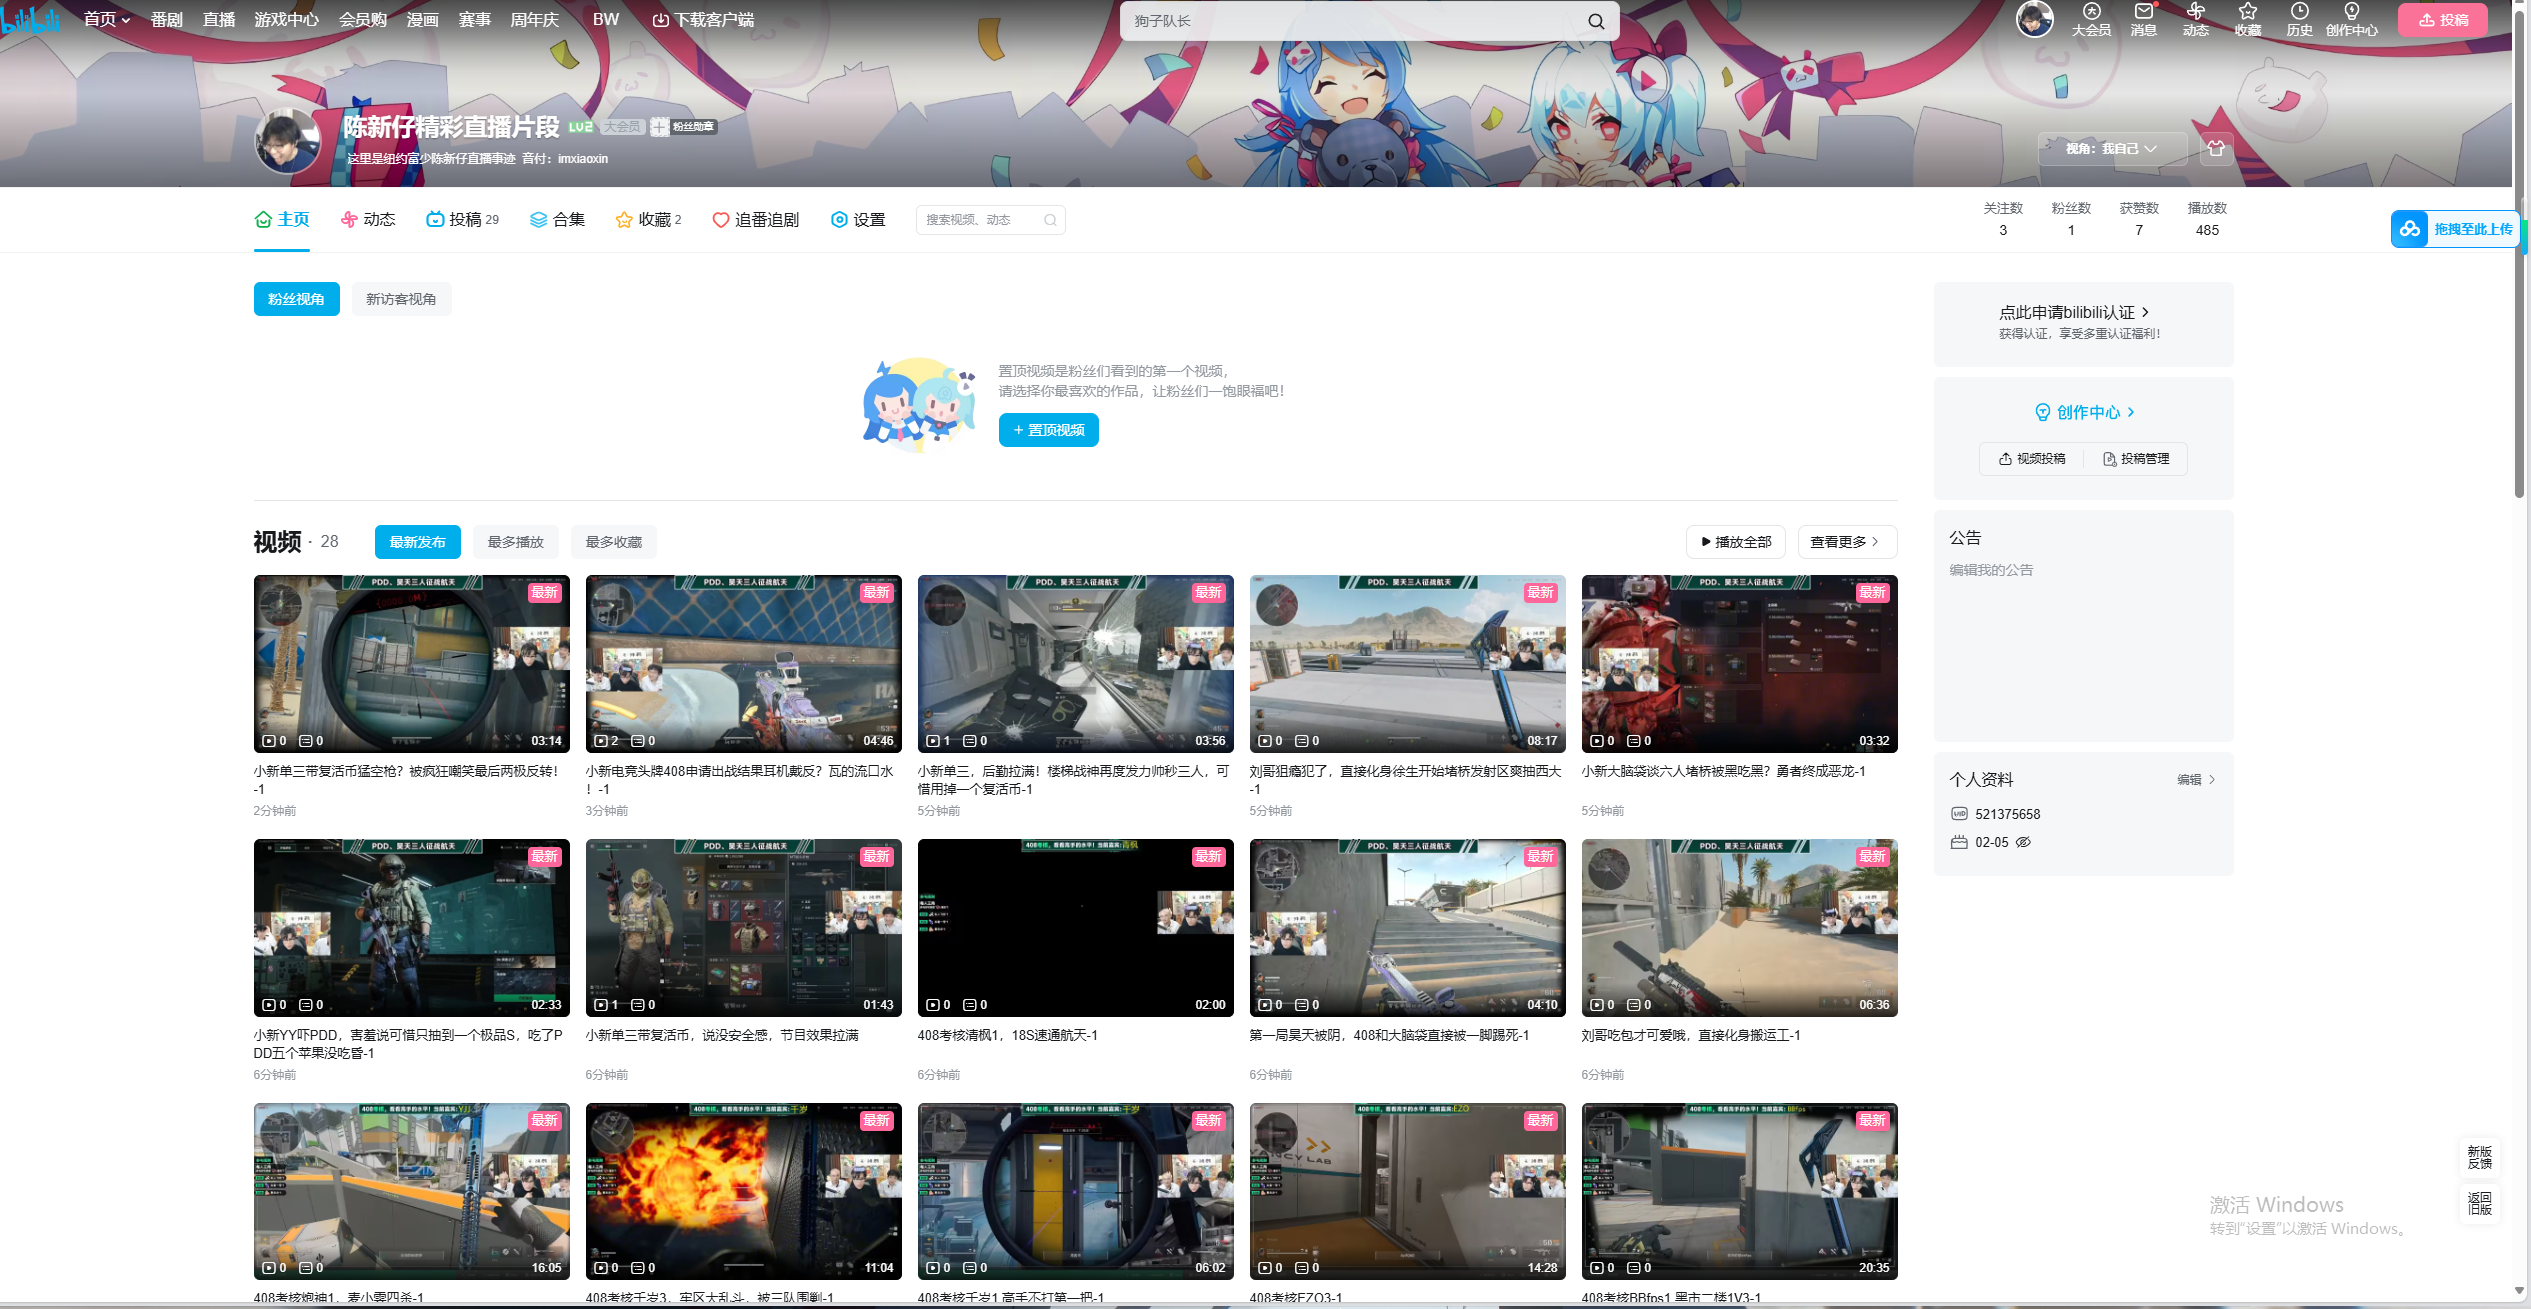The image size is (2531, 1309).
Task: Expand 查看更多 videos chevron
Action: click(x=1846, y=542)
